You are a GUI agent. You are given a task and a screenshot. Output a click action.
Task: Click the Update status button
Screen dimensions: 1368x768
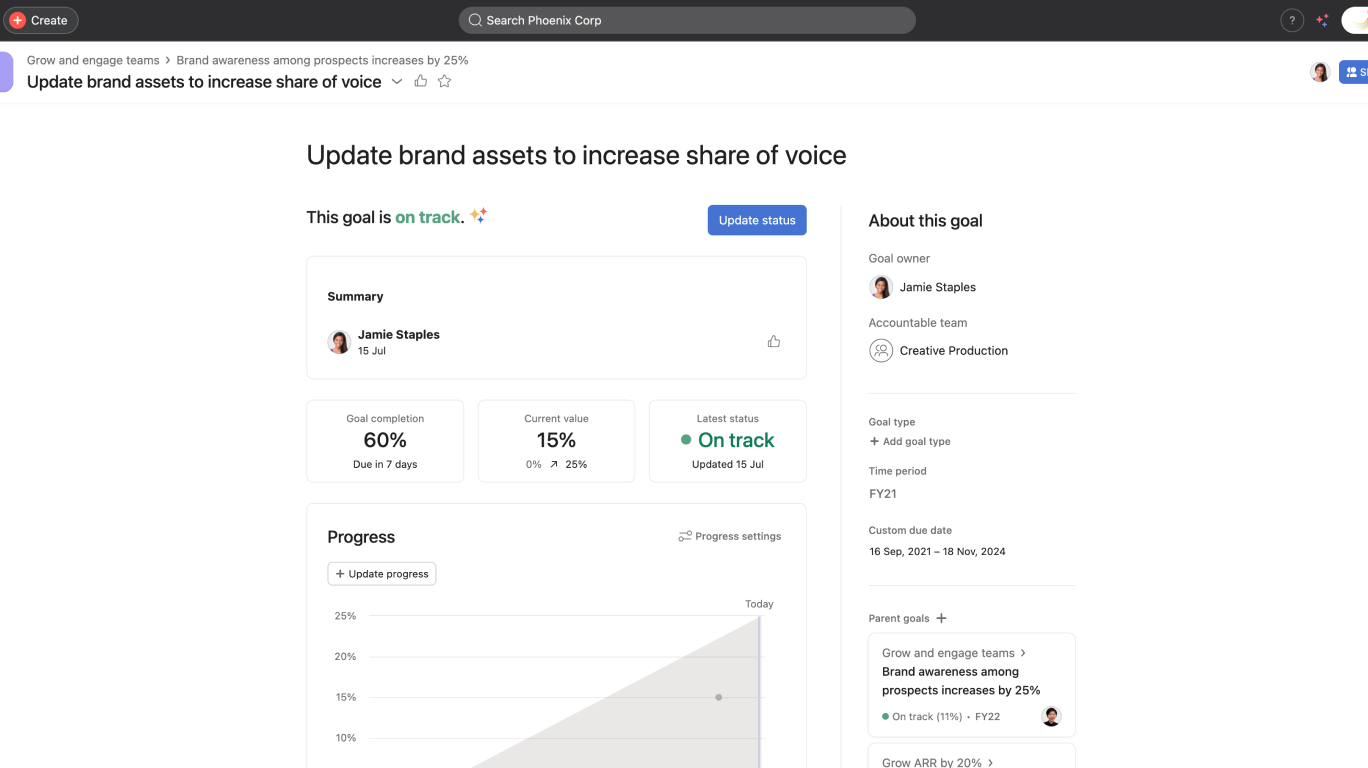pos(757,220)
